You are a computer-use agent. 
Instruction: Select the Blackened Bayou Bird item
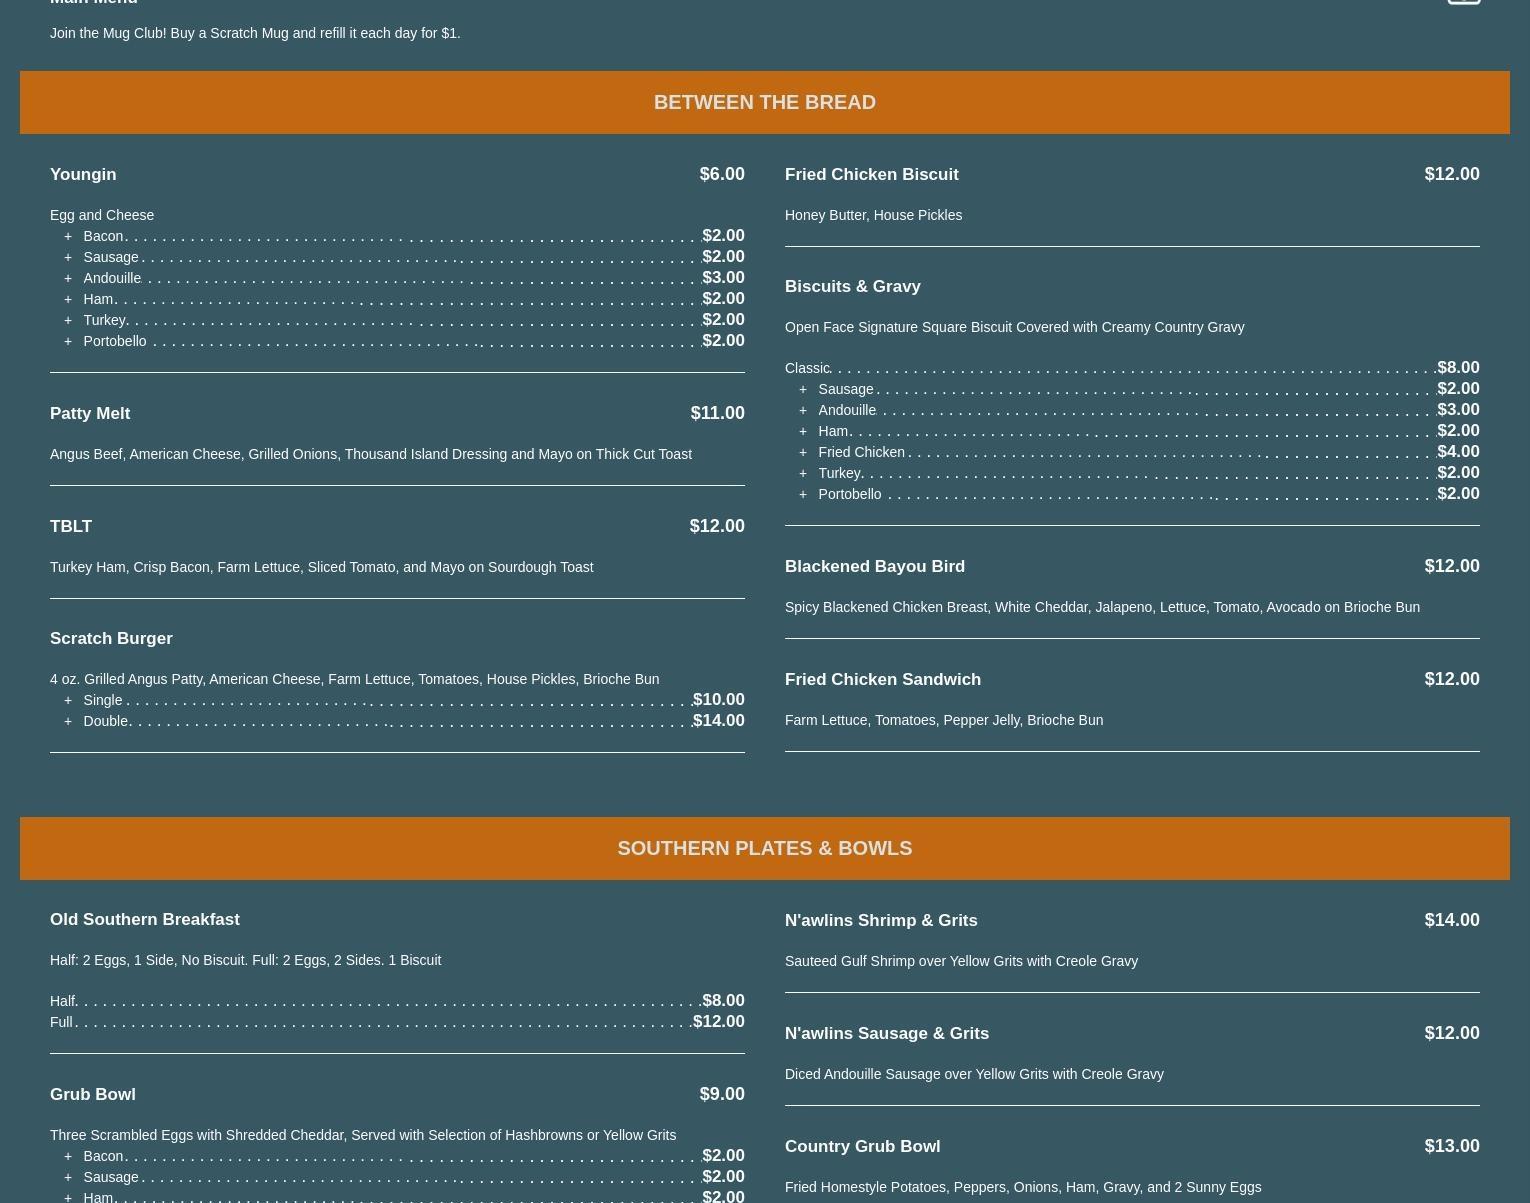874,566
